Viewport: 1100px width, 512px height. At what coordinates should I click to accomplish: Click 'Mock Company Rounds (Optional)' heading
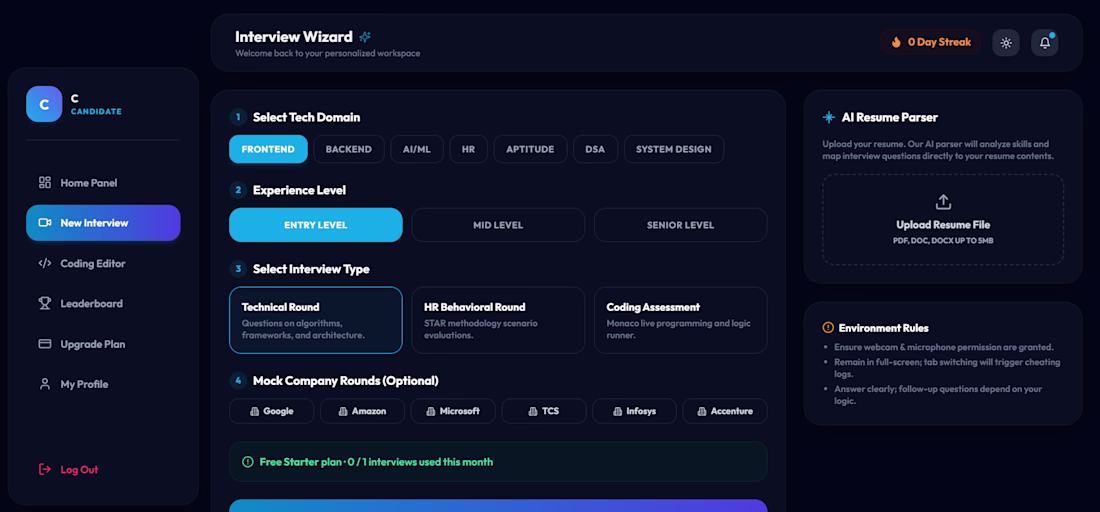point(346,381)
